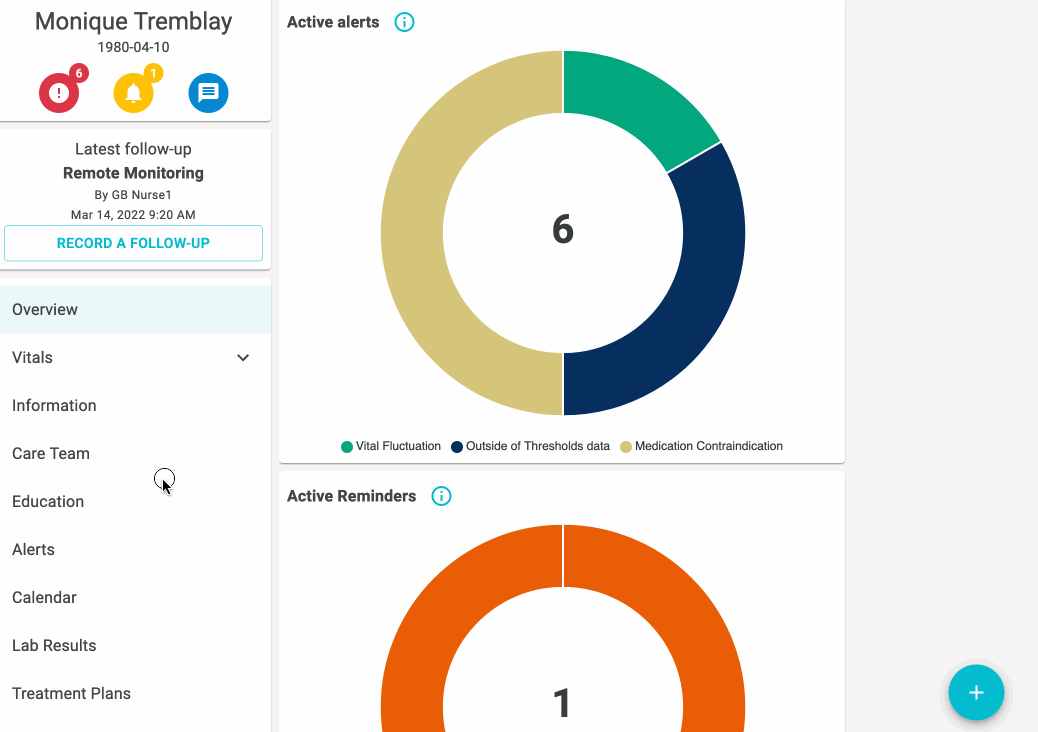Select Overview in the sidebar
This screenshot has width=1038, height=732.
click(136, 309)
